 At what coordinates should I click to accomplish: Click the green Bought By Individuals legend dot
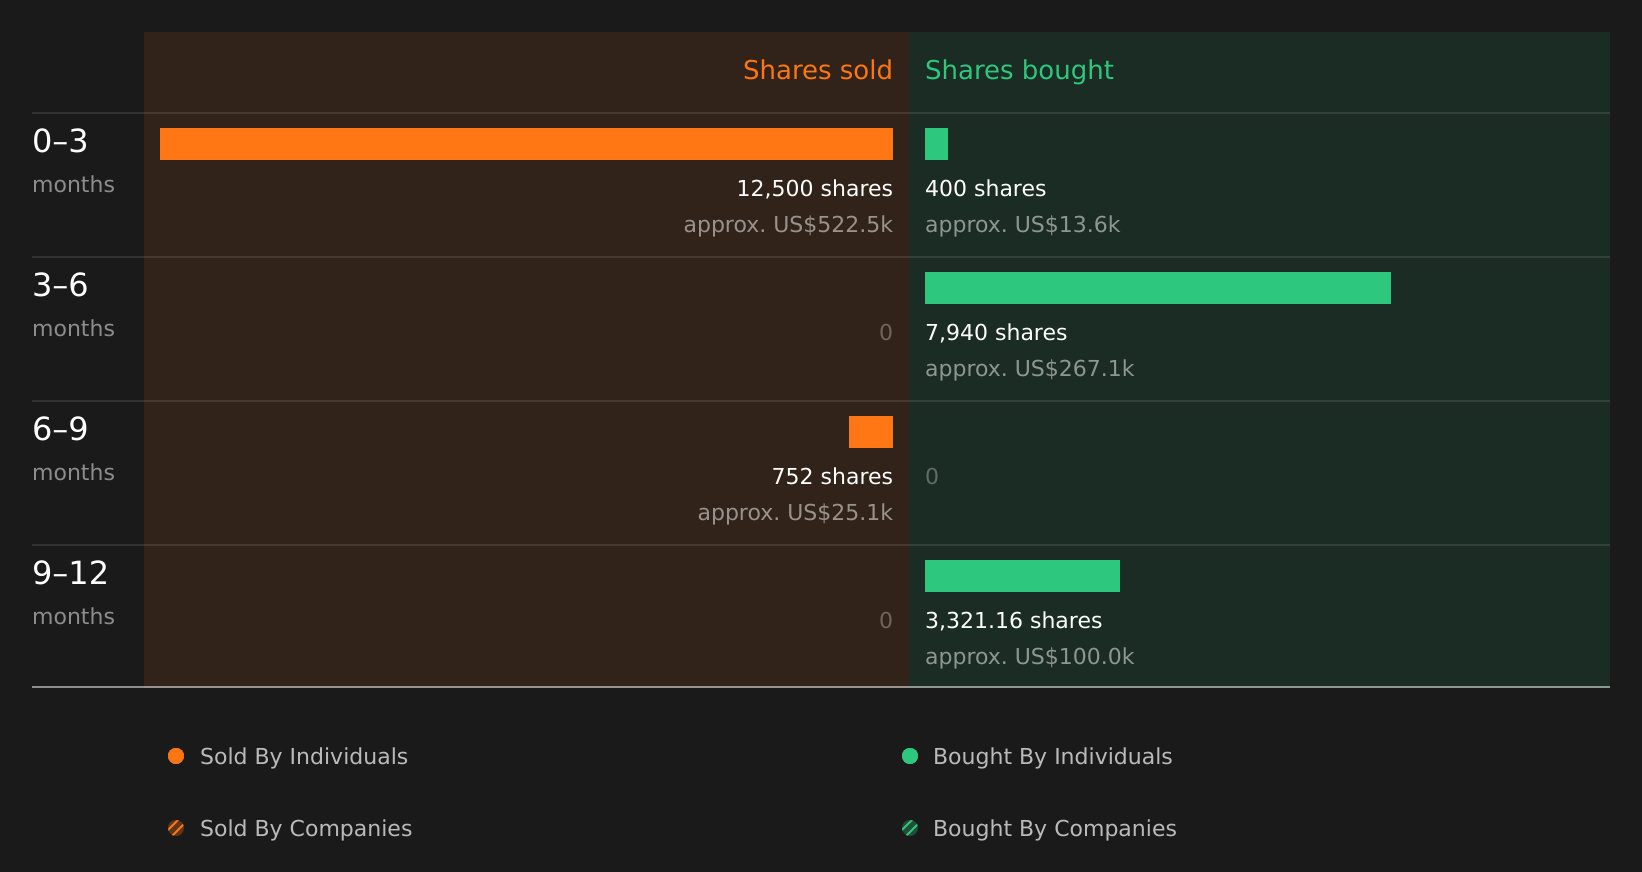tap(910, 756)
